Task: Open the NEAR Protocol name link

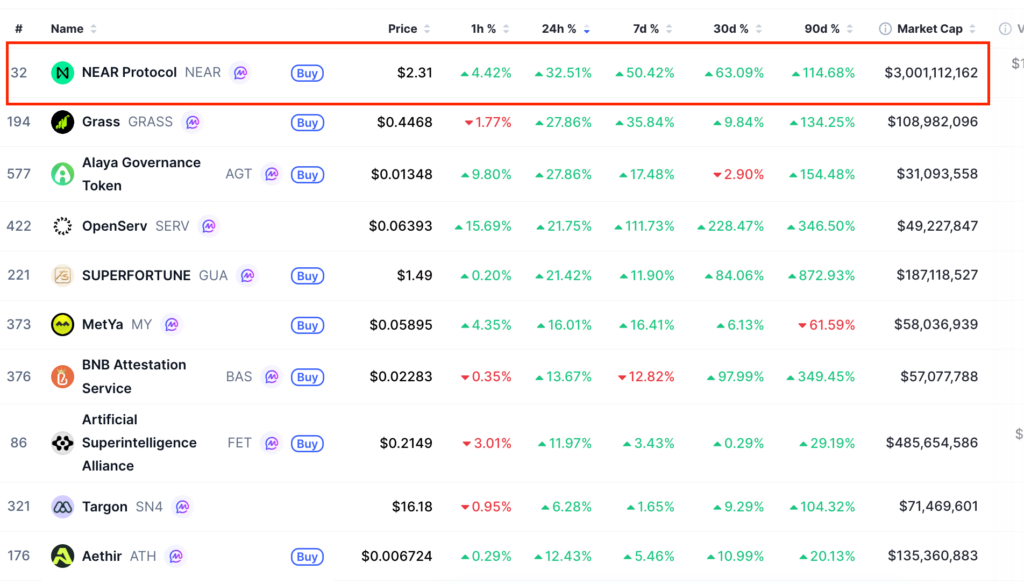Action: tap(129, 73)
